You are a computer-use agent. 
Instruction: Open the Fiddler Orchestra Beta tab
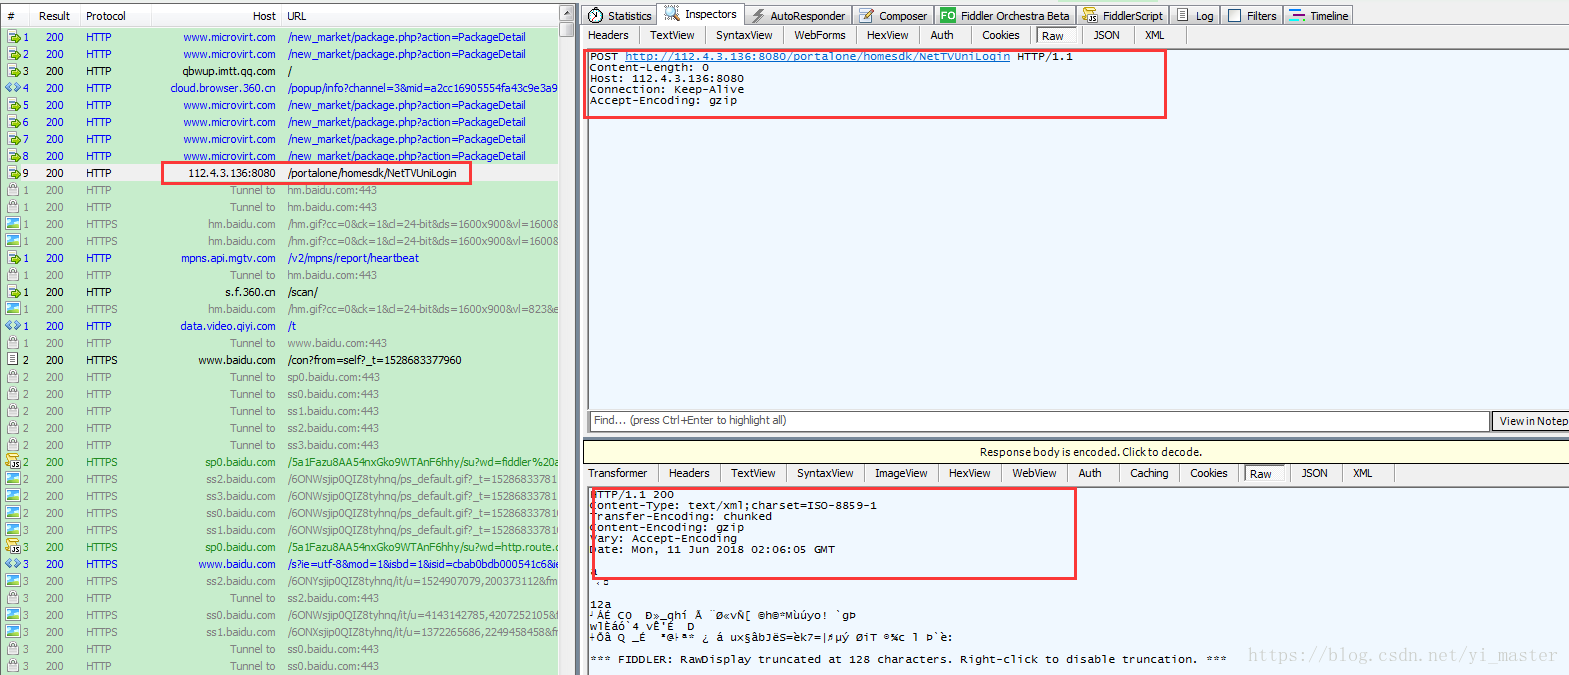[x=1005, y=15]
